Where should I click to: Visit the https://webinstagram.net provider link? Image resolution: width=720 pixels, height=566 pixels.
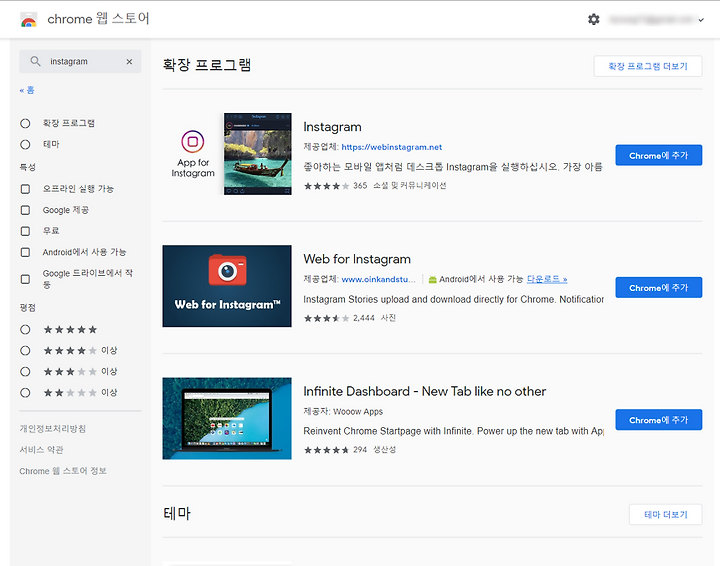click(392, 147)
